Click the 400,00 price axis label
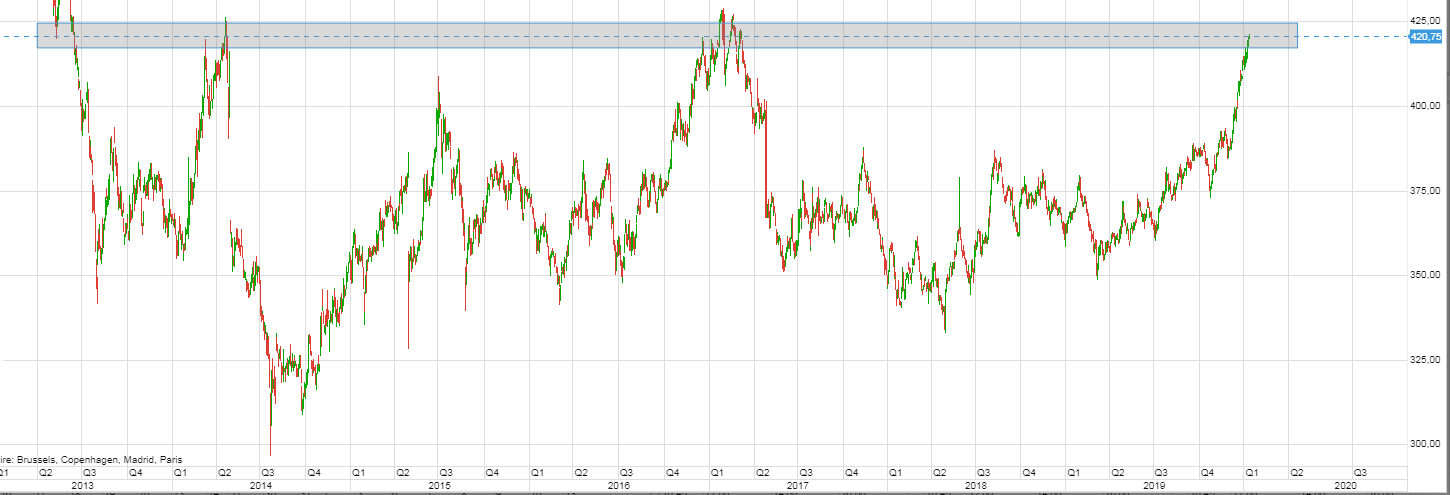 1424,105
